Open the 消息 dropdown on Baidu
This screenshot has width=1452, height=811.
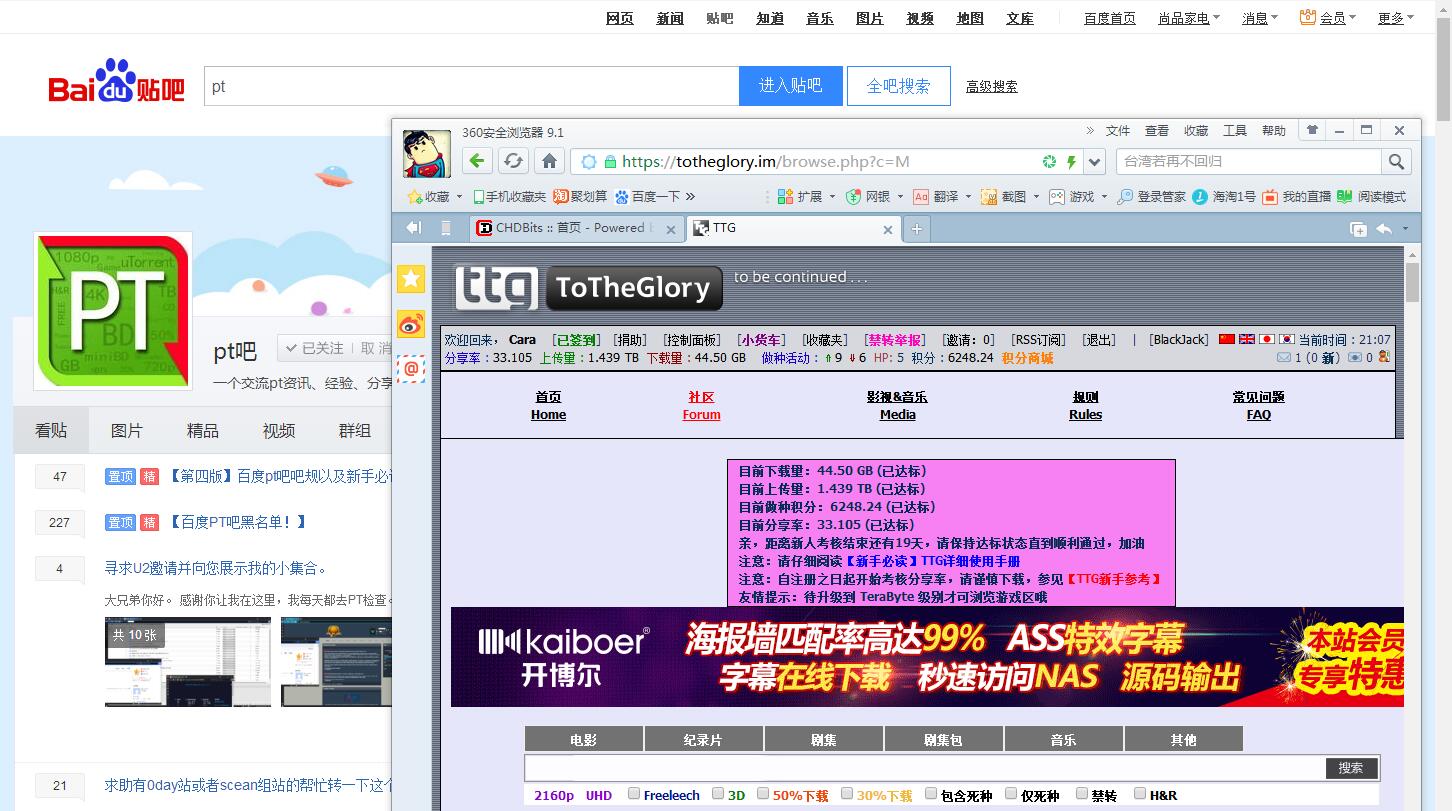[1259, 18]
